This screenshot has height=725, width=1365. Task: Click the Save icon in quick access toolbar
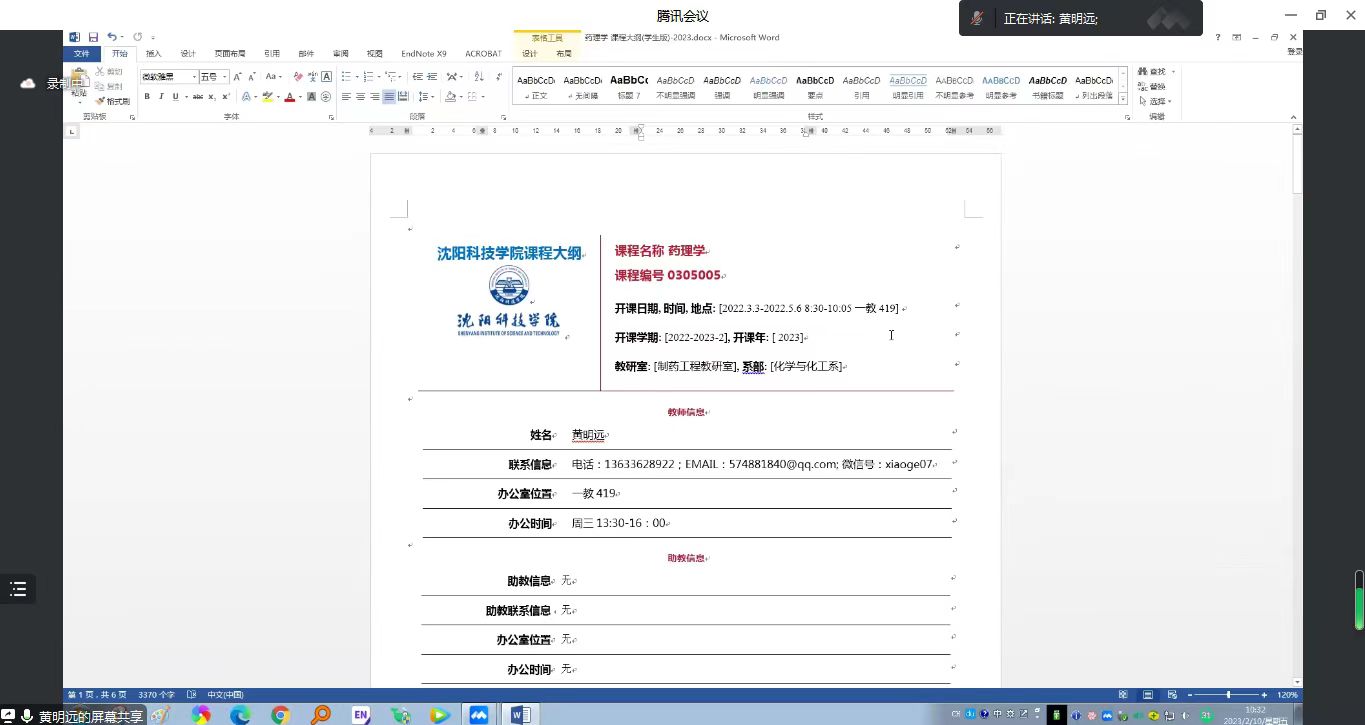coord(92,37)
